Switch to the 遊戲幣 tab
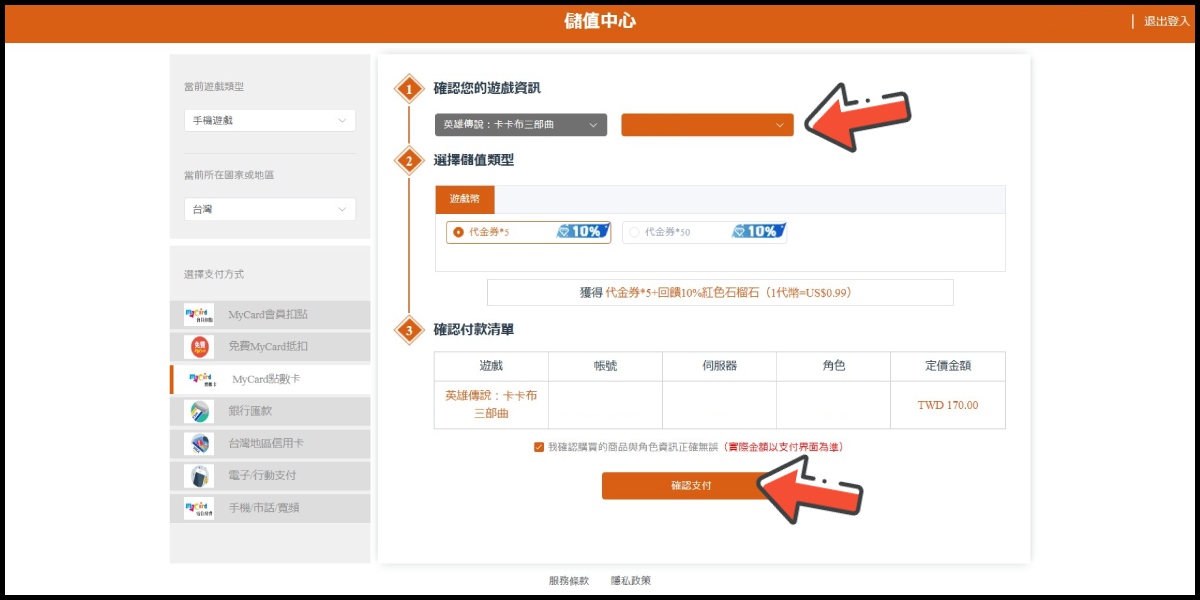The width and height of the screenshot is (1200, 600). pyautogui.click(x=465, y=199)
